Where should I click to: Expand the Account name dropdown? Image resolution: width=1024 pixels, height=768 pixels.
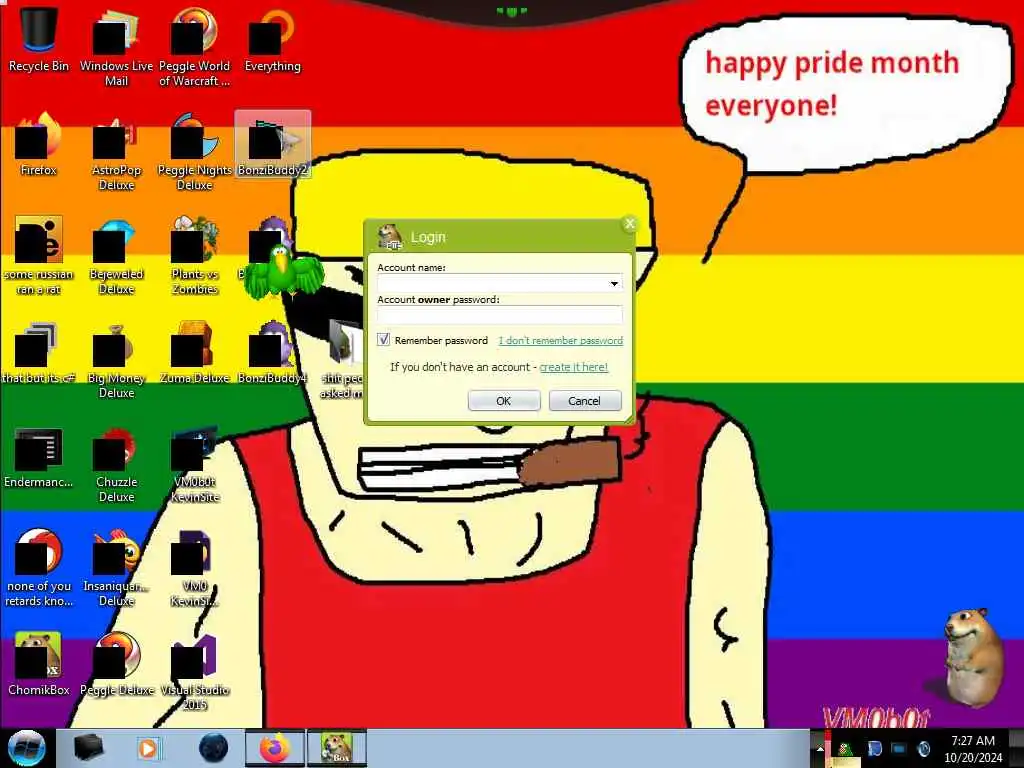coord(614,283)
